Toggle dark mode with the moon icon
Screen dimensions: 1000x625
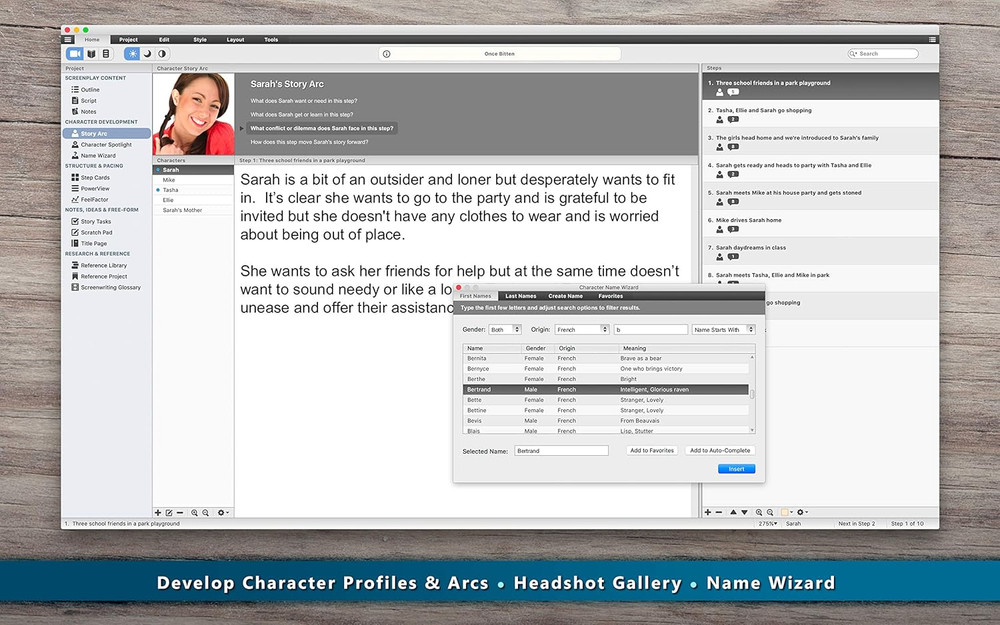coord(147,53)
